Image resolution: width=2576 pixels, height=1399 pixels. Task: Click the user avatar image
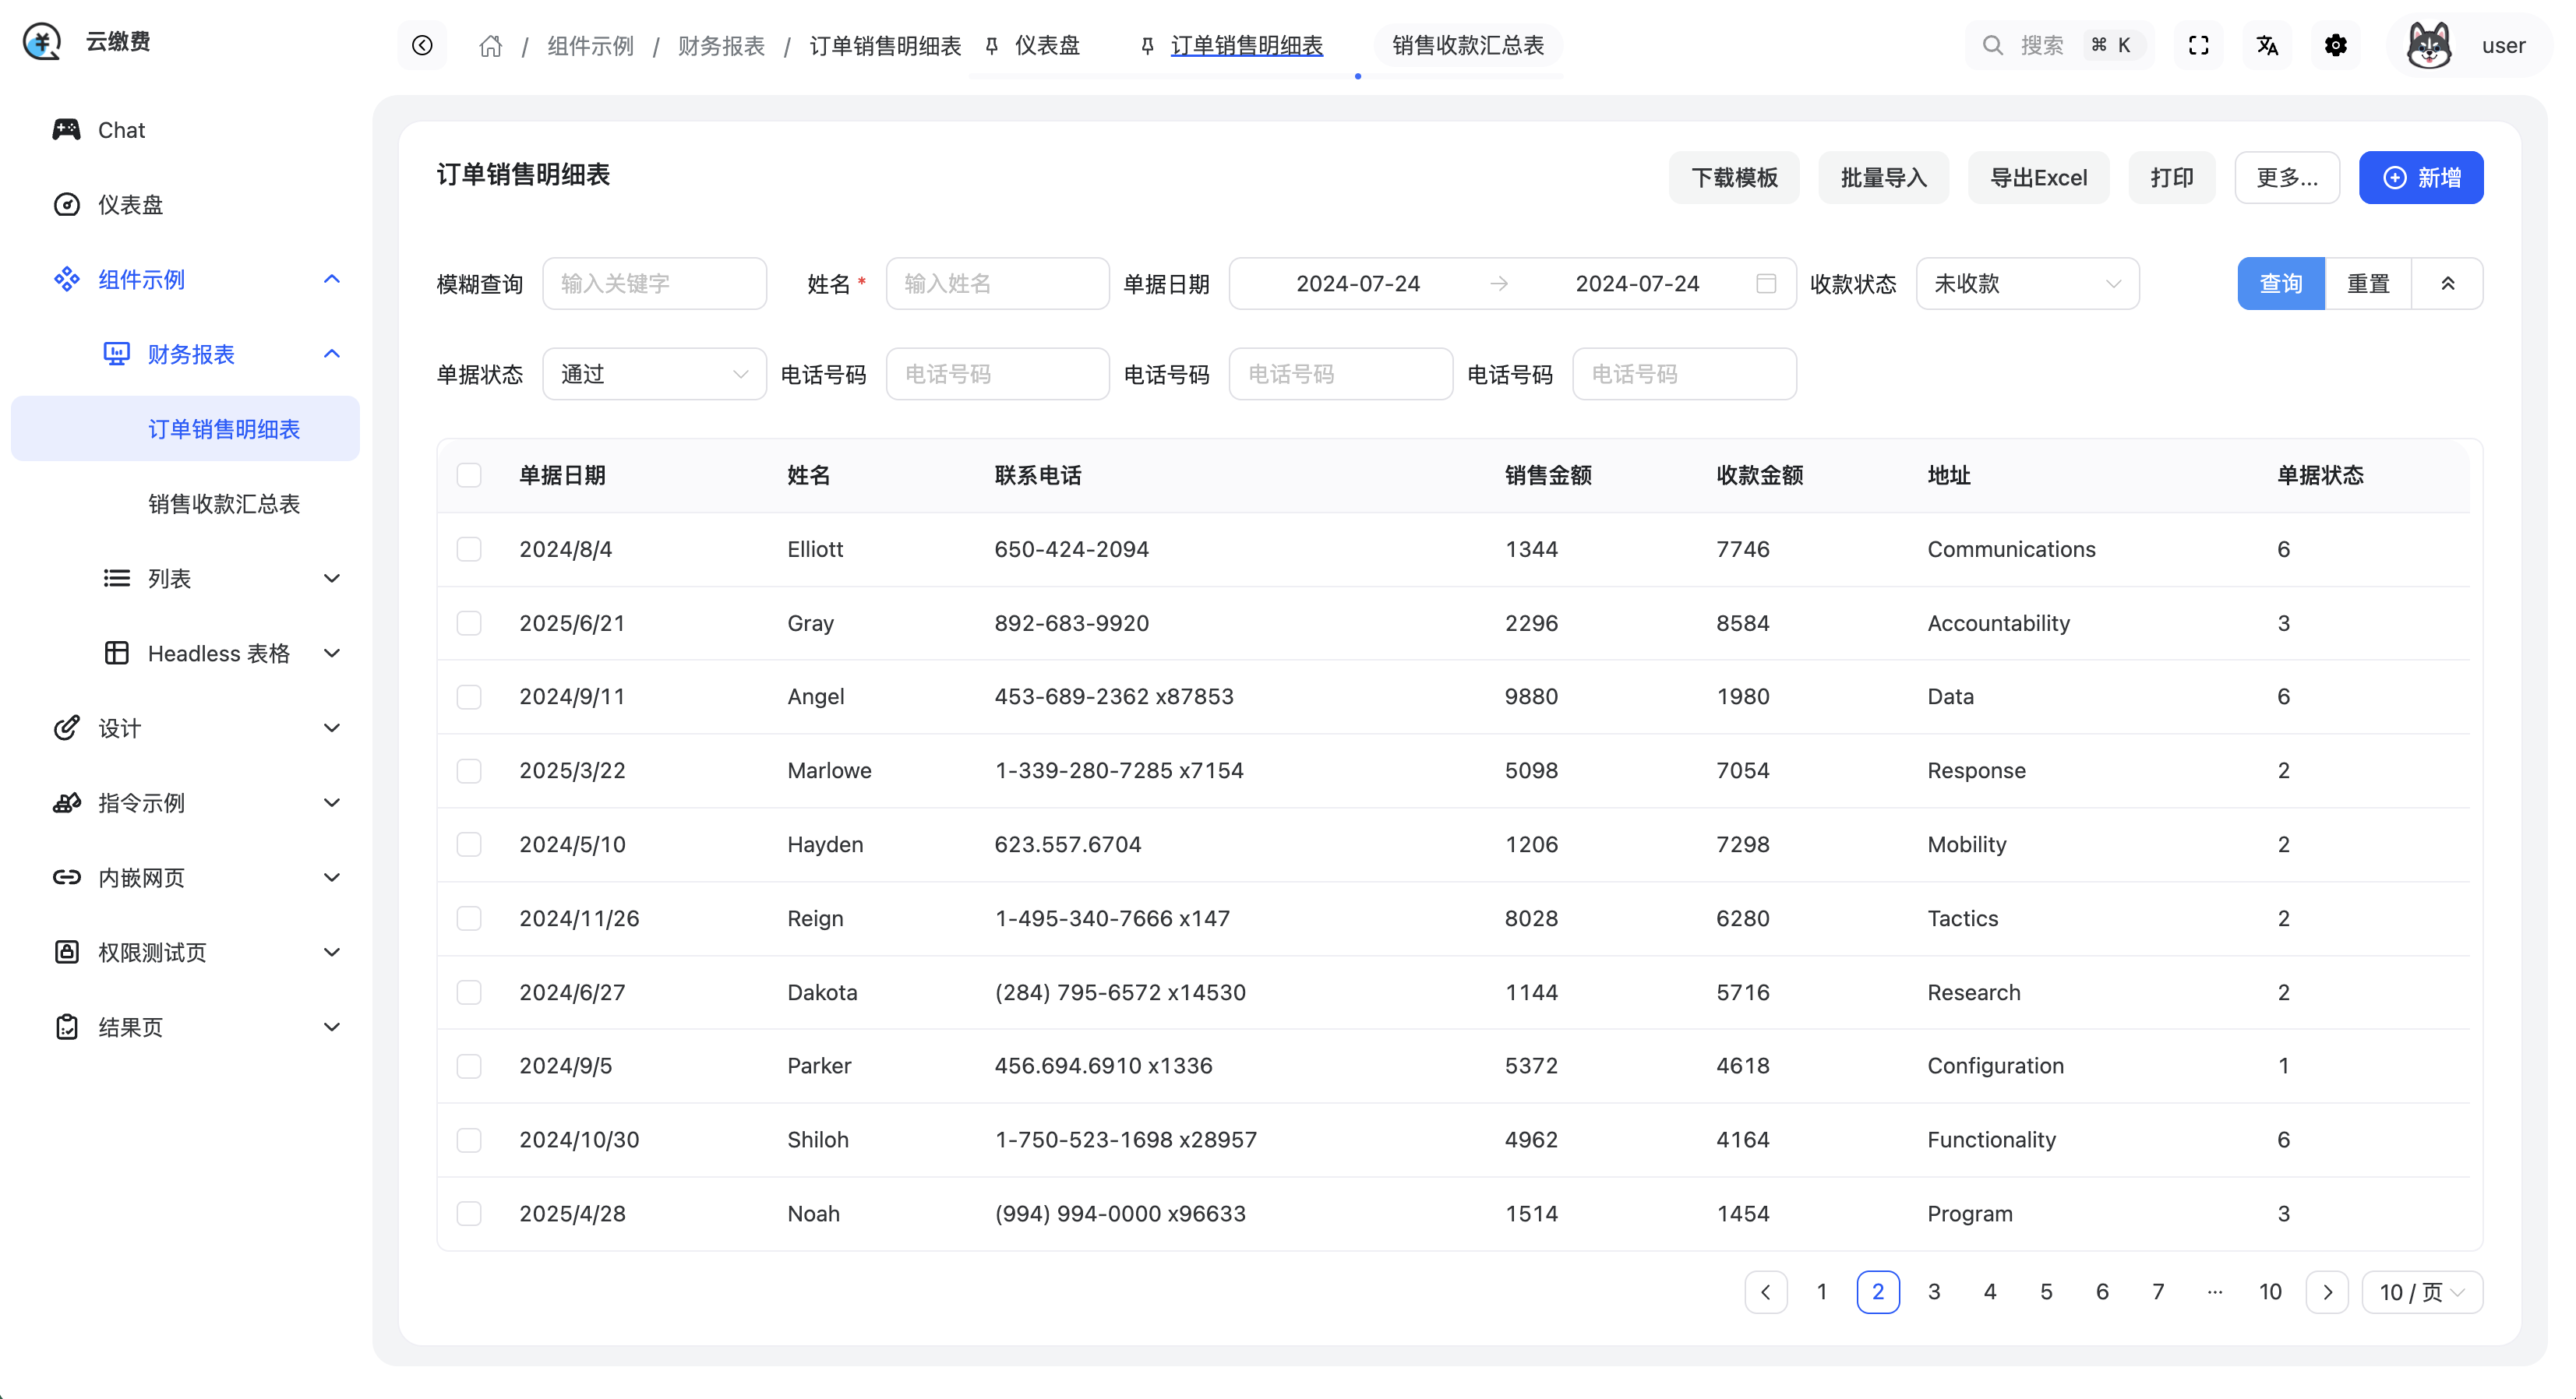click(x=2428, y=45)
